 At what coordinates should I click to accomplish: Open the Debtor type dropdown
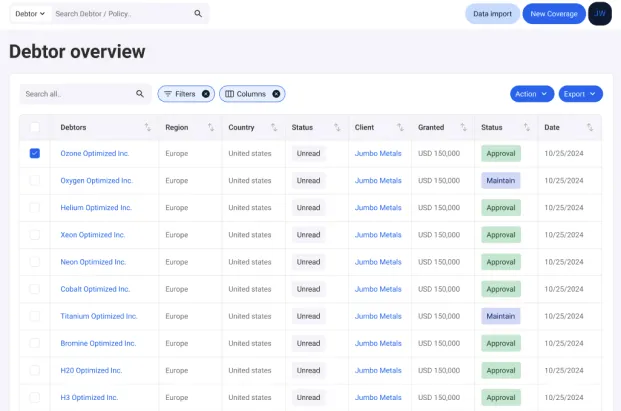pyautogui.click(x=30, y=14)
